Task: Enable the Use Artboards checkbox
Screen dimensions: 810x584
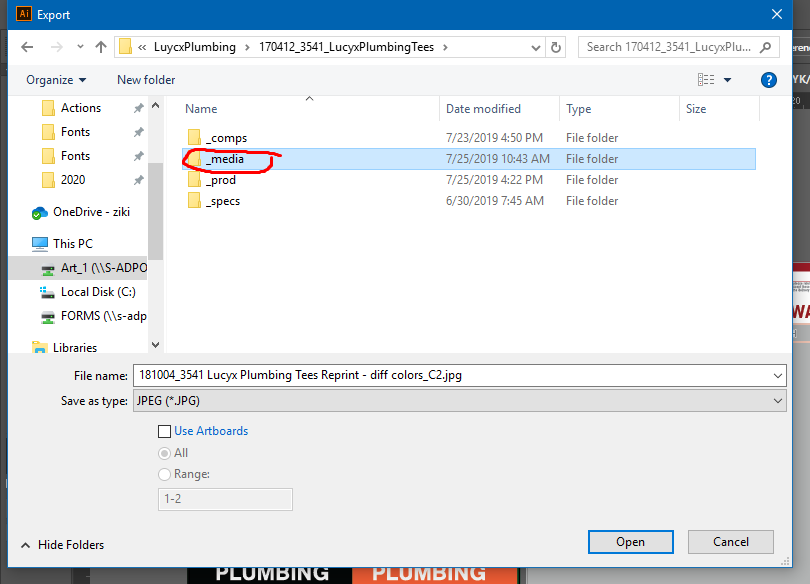Action: (x=164, y=431)
